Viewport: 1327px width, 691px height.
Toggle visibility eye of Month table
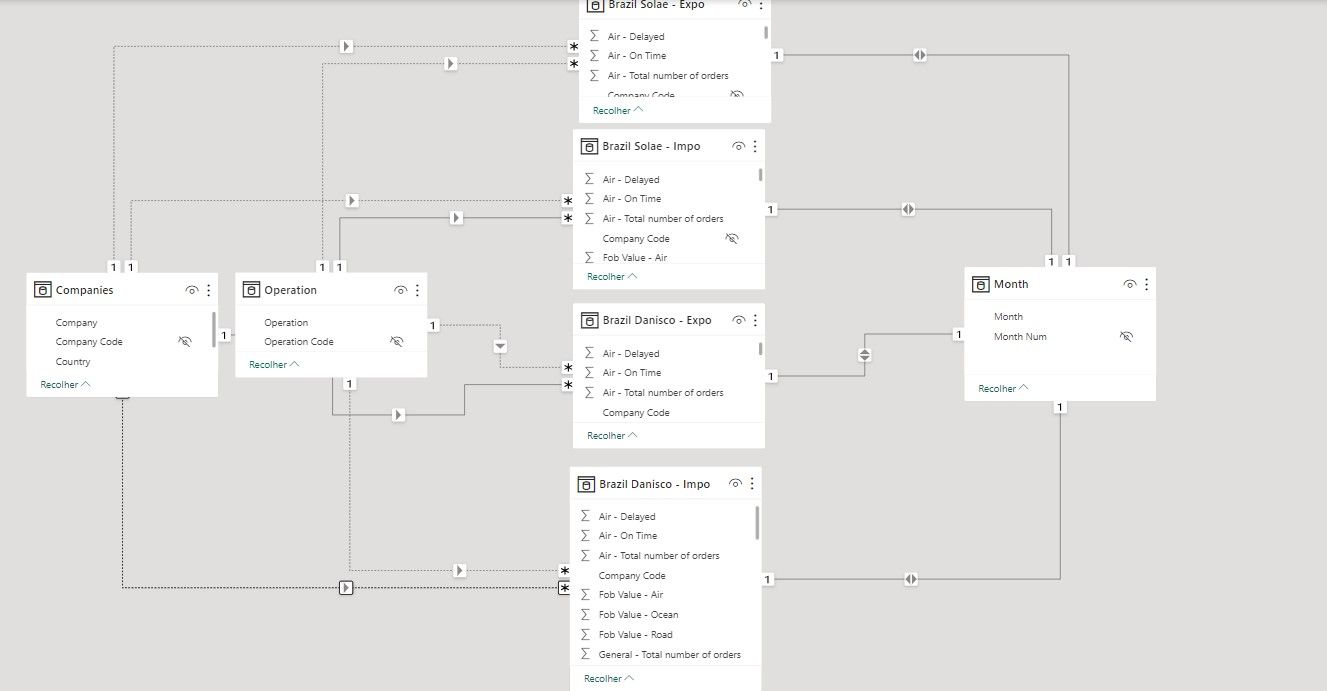(1130, 284)
